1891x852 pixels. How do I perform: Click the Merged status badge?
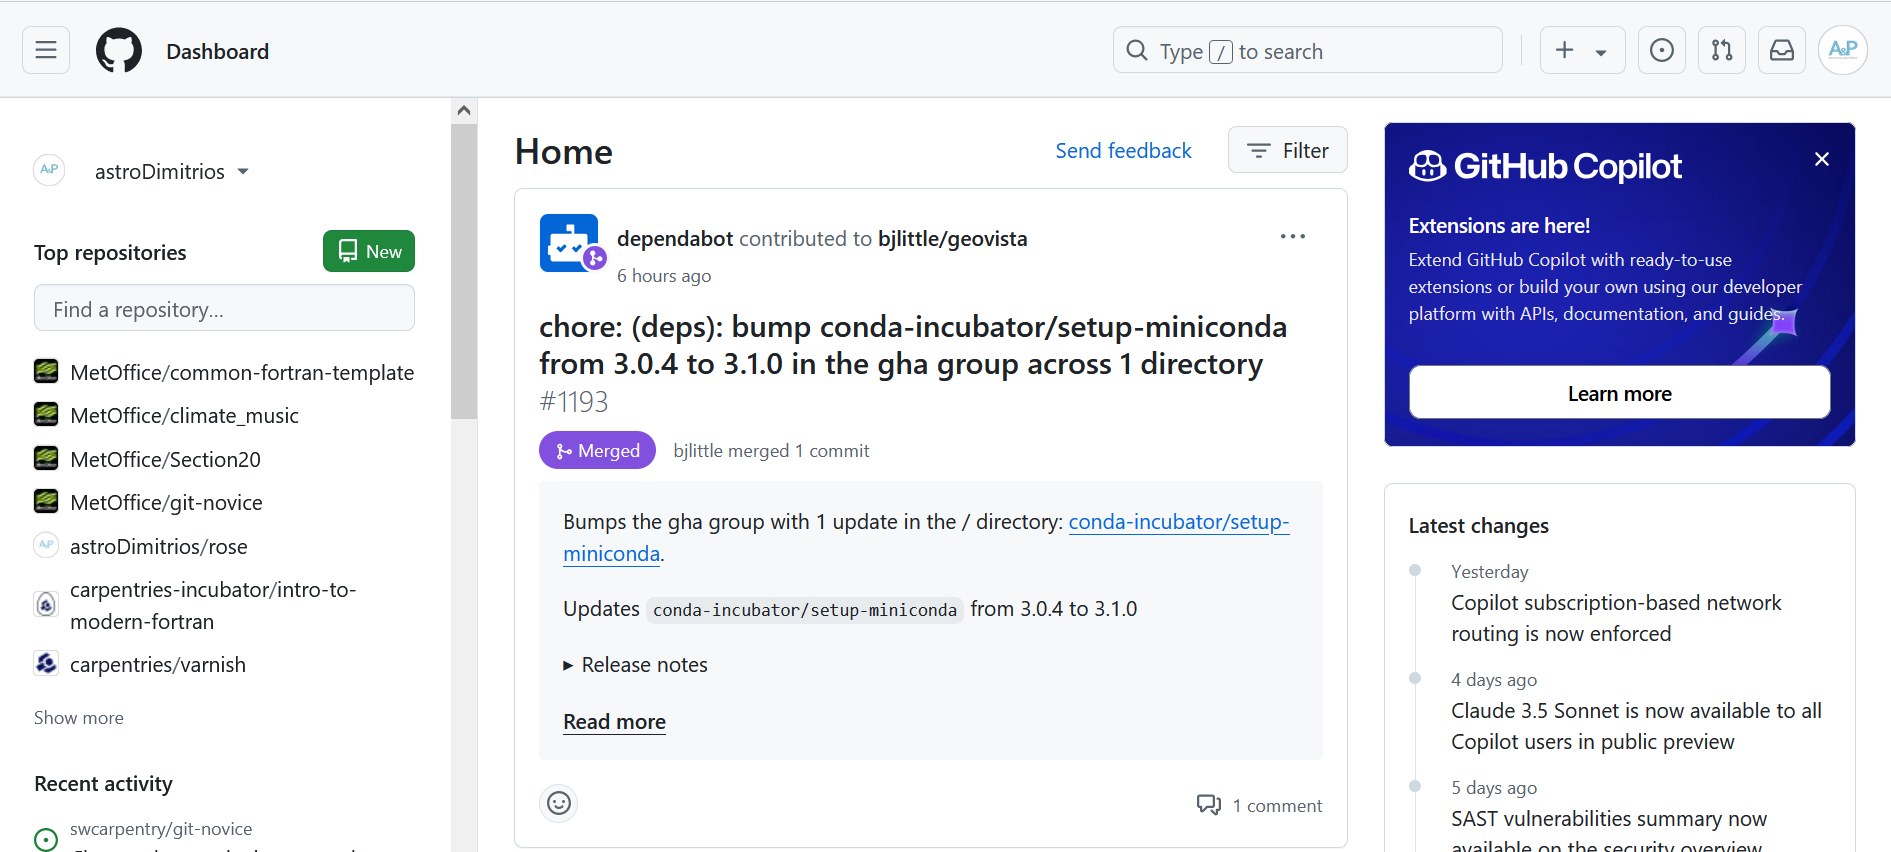coord(597,450)
